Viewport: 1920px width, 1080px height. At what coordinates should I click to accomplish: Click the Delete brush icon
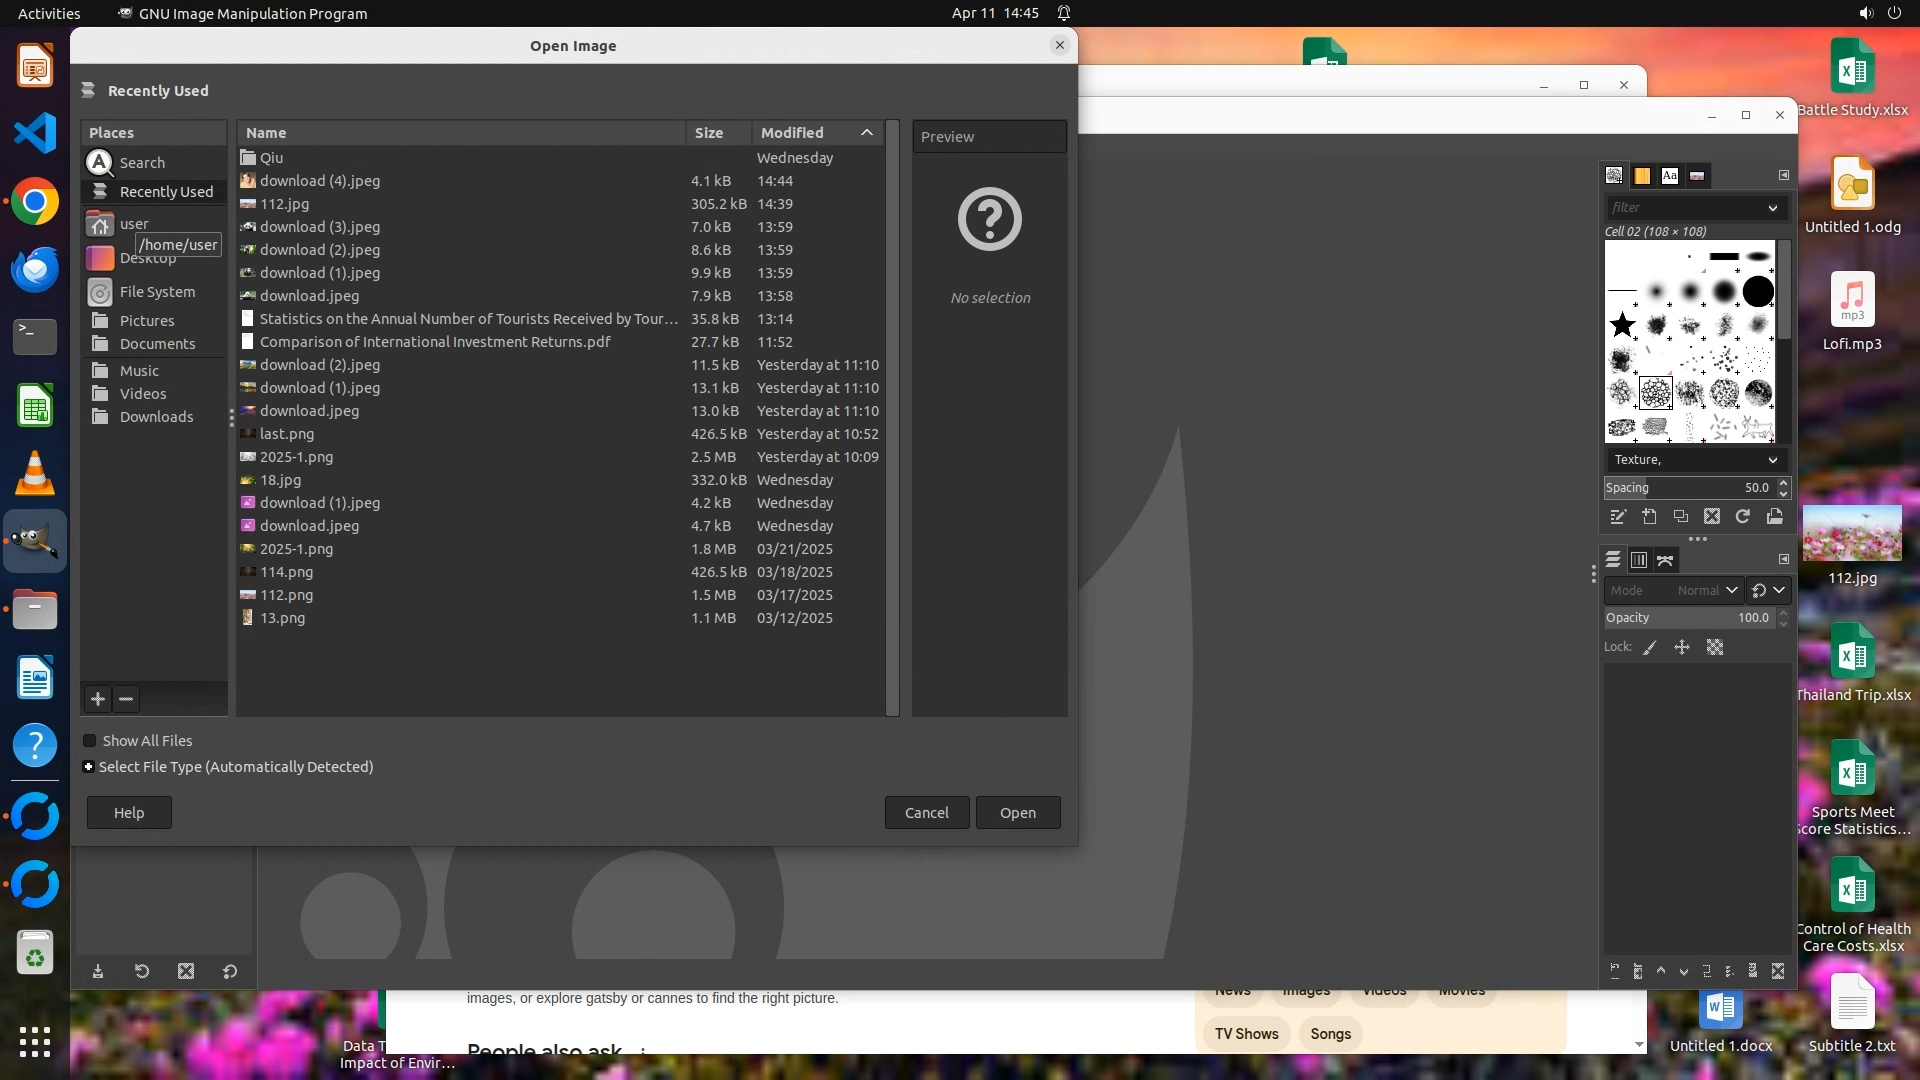click(x=1712, y=517)
